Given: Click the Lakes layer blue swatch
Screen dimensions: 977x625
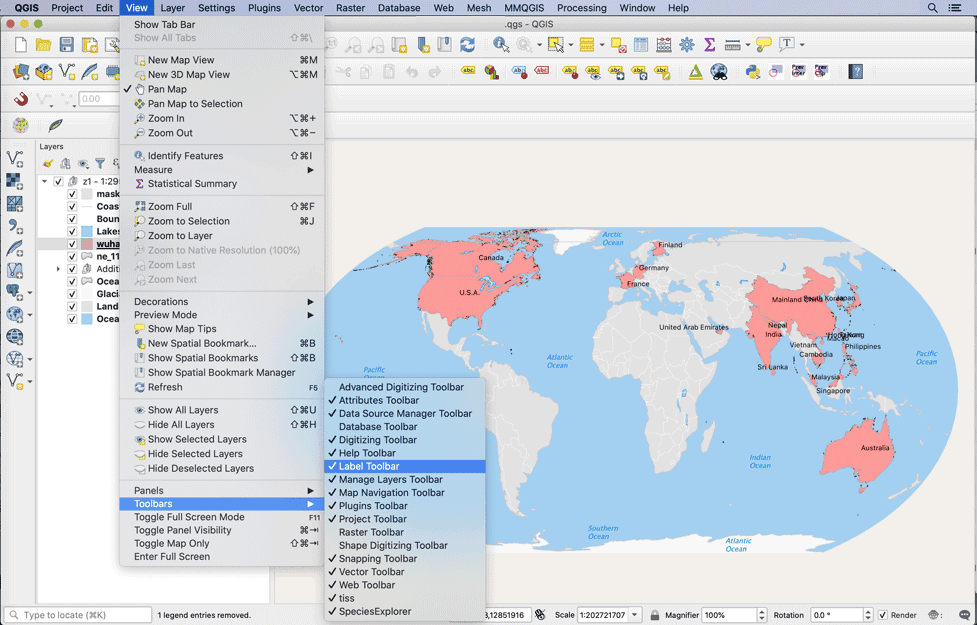Looking at the screenshot, I should [x=87, y=231].
